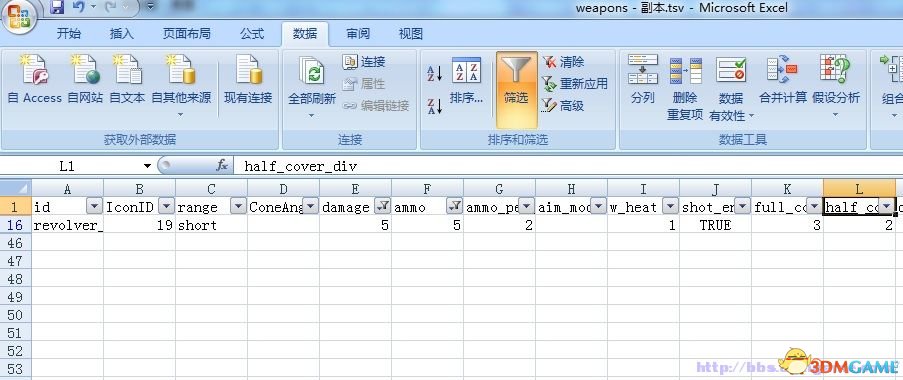This screenshot has width=903, height=380.
Task: Sort descending with Z-A icon
Action: tap(434, 106)
